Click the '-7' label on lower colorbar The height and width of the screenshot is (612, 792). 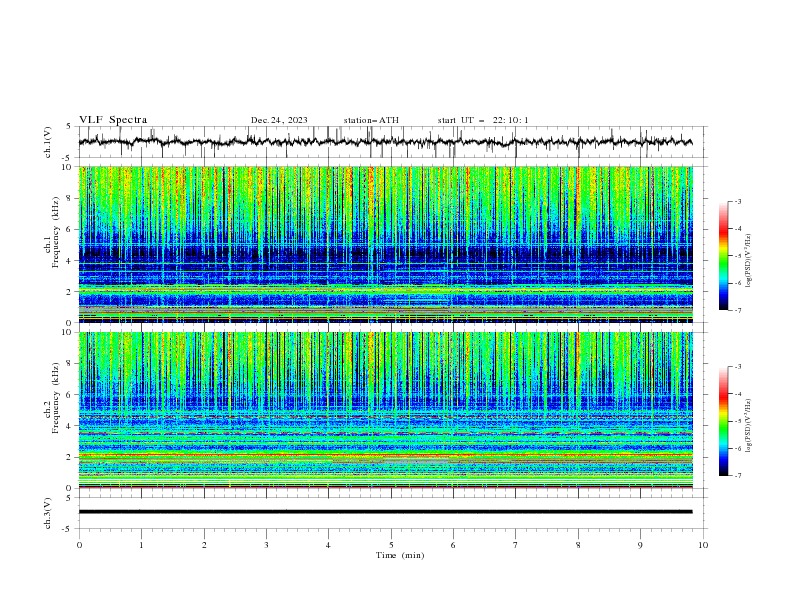click(x=738, y=476)
